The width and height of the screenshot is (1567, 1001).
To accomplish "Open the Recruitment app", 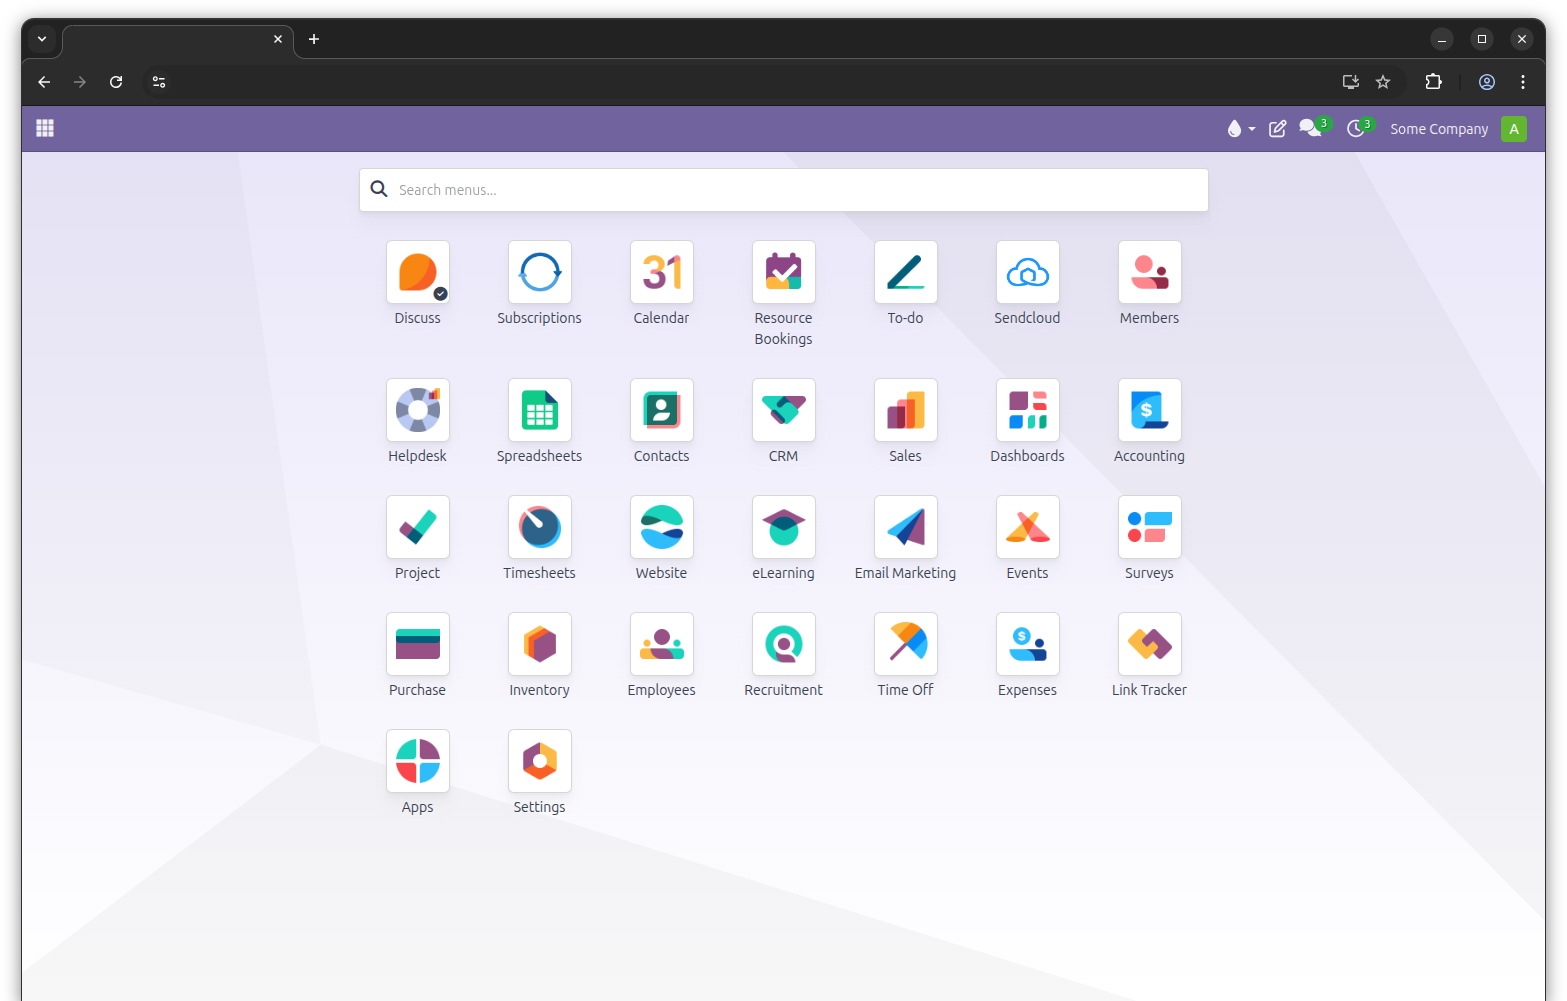I will (783, 645).
